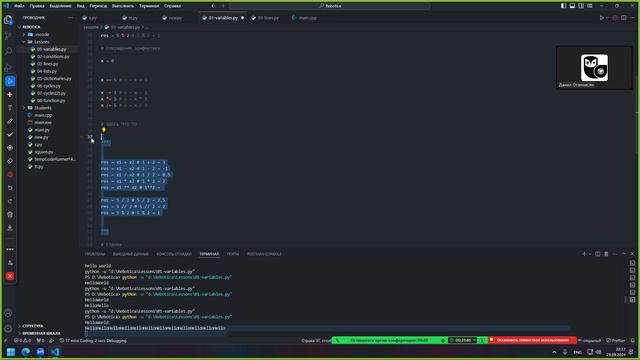The image size is (640, 360).
Task: Open the Правка menu
Action: 37,6
